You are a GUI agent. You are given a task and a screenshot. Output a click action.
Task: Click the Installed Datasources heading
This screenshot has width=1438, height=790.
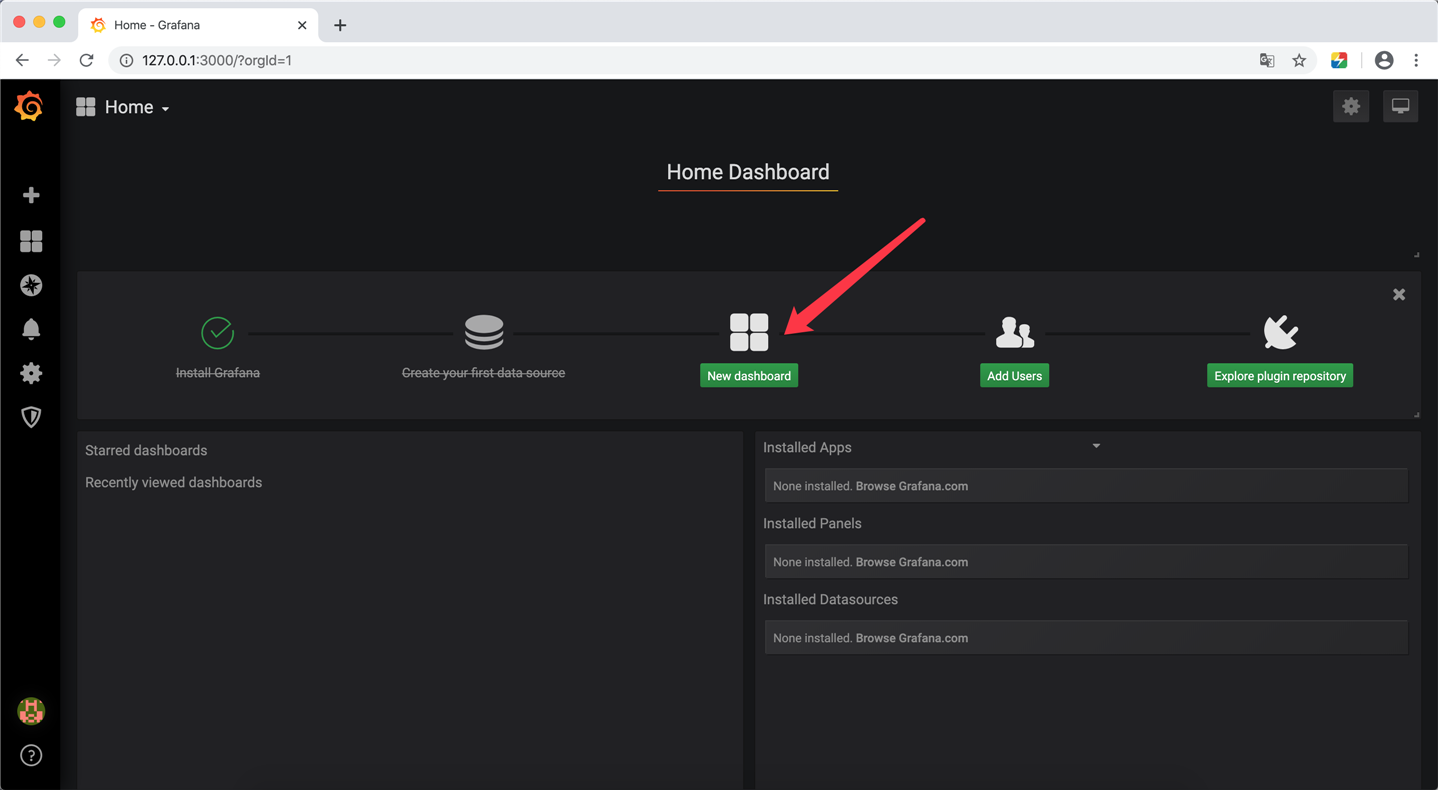click(831, 599)
